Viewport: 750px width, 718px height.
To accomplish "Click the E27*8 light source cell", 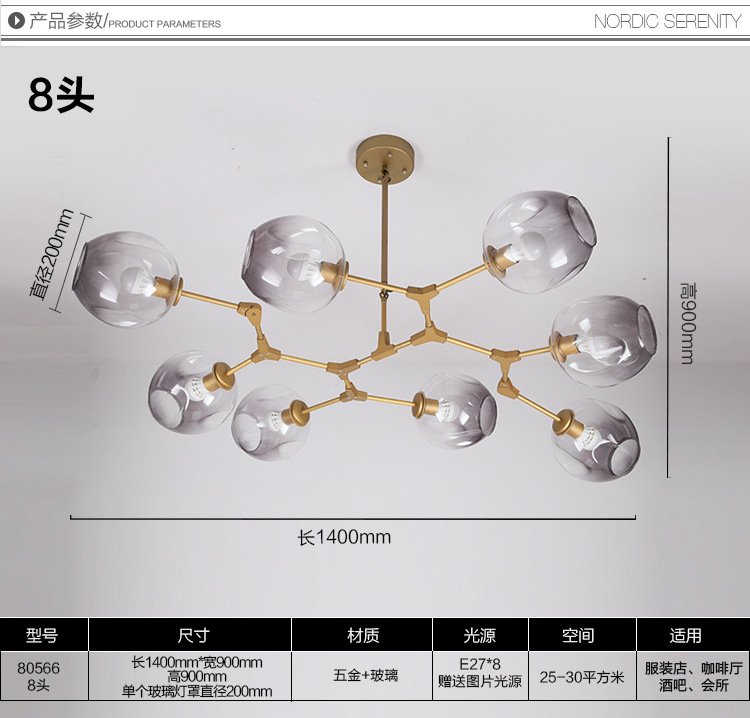I will click(x=481, y=676).
